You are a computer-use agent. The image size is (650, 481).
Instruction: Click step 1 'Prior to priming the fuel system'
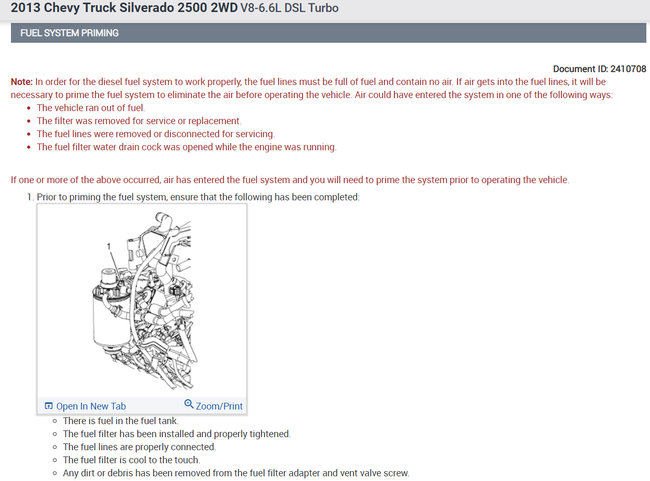click(198, 197)
